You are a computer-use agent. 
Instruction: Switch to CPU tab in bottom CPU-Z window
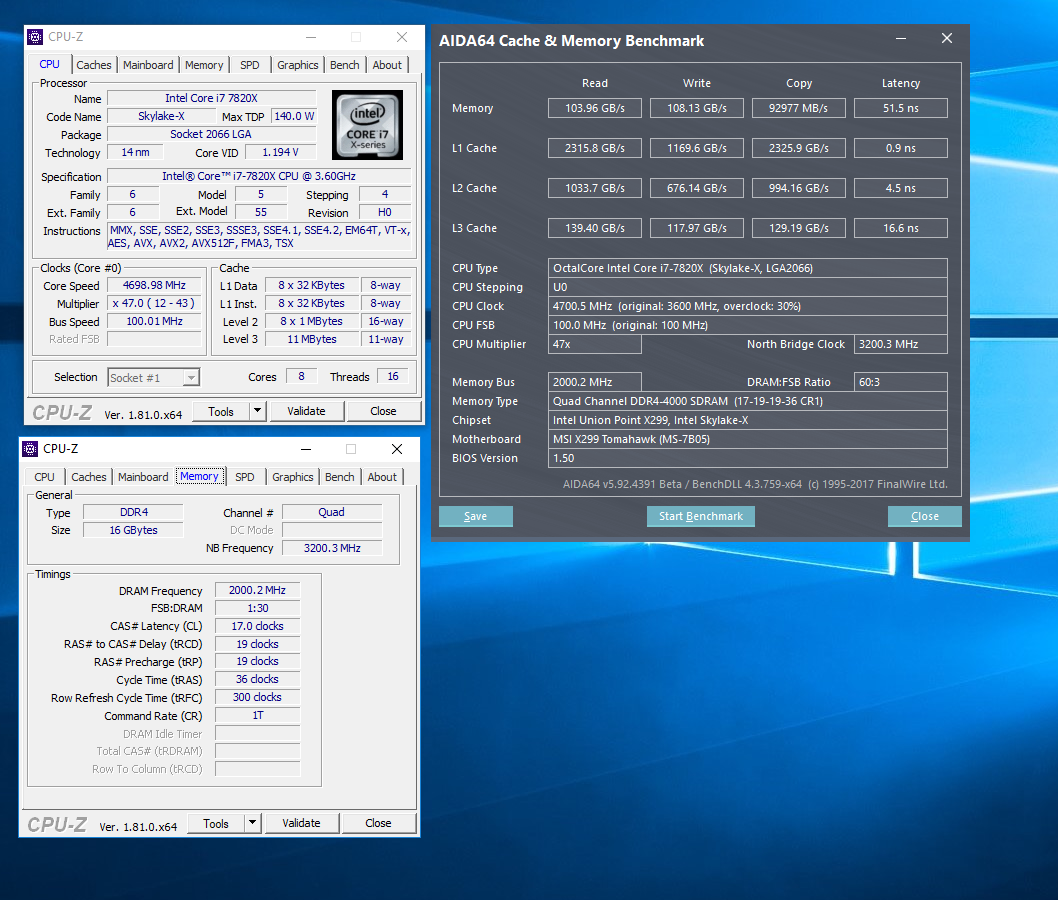(45, 477)
